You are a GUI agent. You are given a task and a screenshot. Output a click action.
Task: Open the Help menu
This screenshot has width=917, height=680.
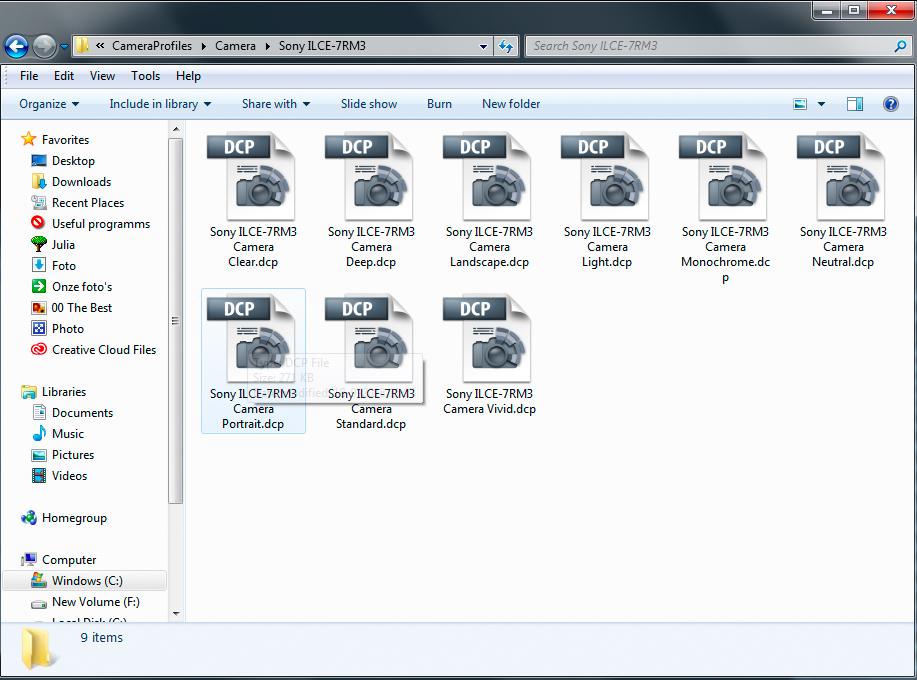pos(188,76)
